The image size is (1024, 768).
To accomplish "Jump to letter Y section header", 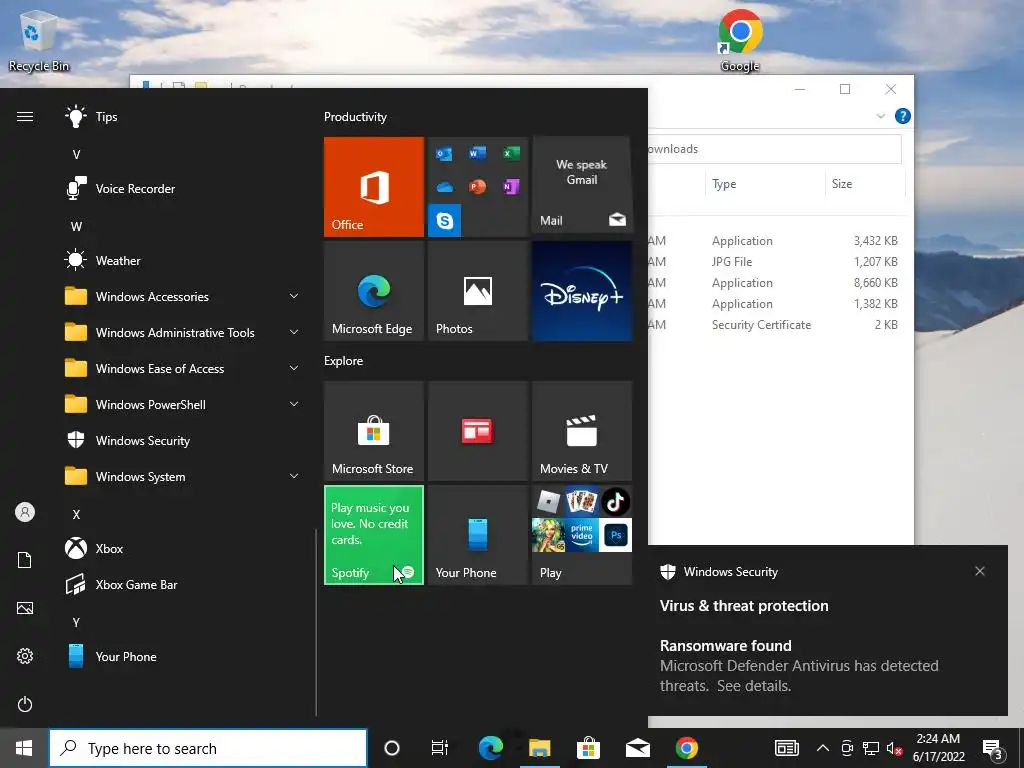I will (76, 622).
